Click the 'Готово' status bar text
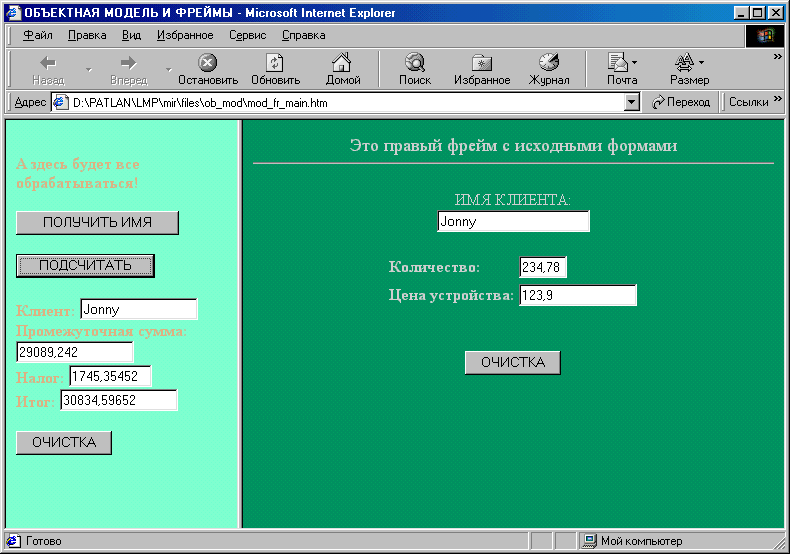 pos(43,541)
